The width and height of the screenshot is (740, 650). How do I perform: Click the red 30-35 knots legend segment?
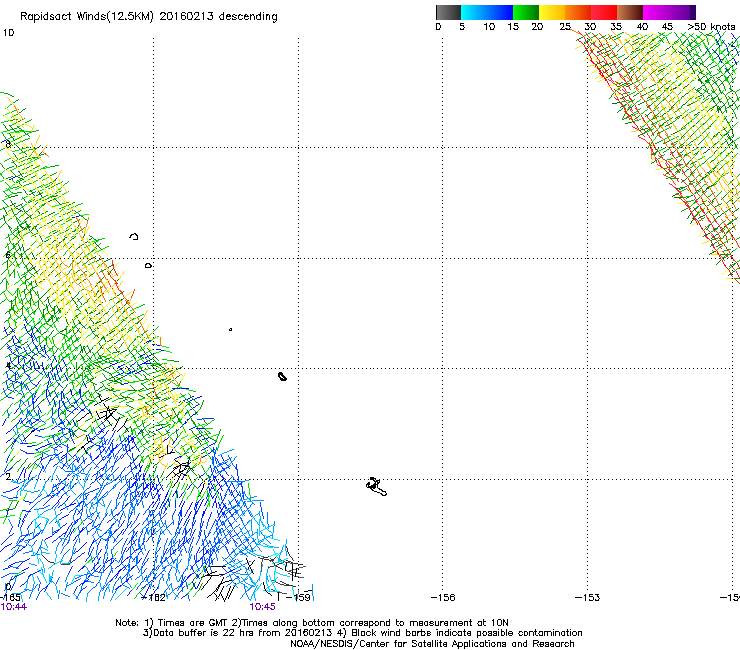pos(604,12)
